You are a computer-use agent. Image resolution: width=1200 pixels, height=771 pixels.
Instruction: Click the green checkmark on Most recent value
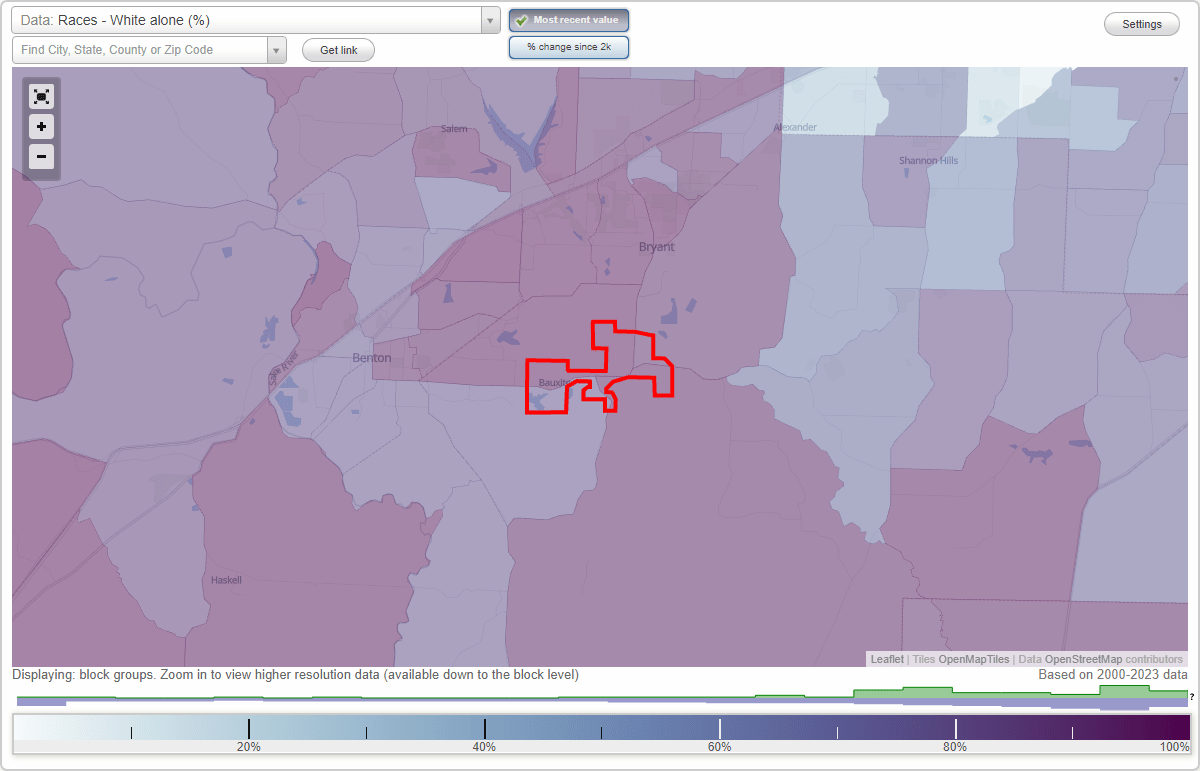coord(521,19)
